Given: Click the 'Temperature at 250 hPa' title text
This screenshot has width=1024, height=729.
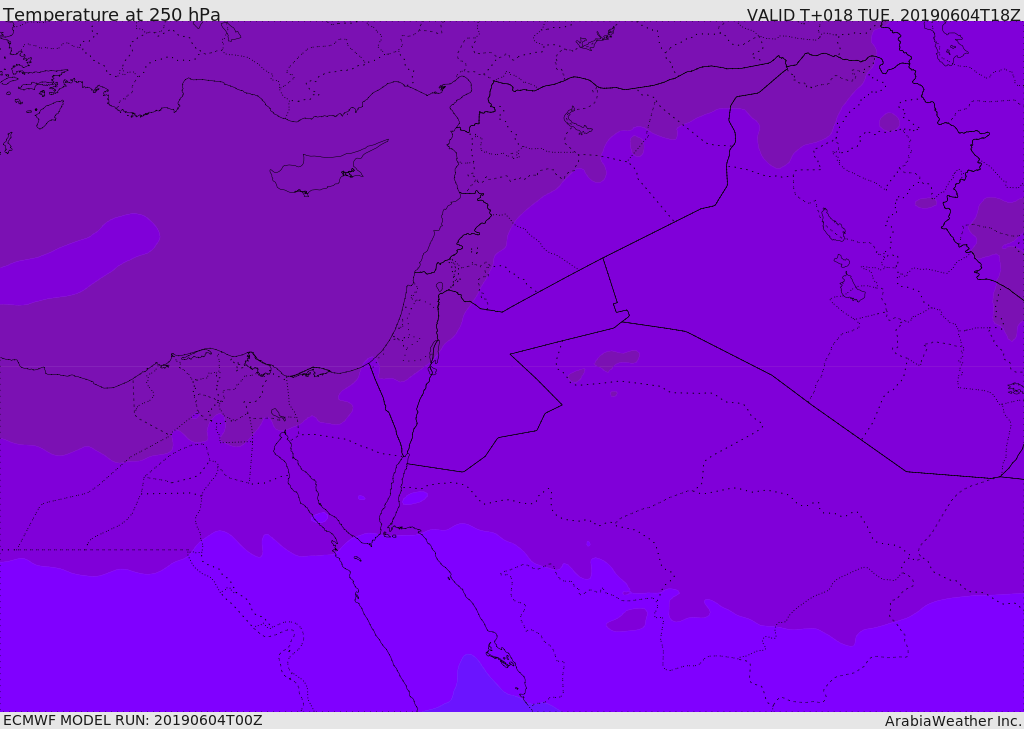Looking at the screenshot, I should [112, 14].
